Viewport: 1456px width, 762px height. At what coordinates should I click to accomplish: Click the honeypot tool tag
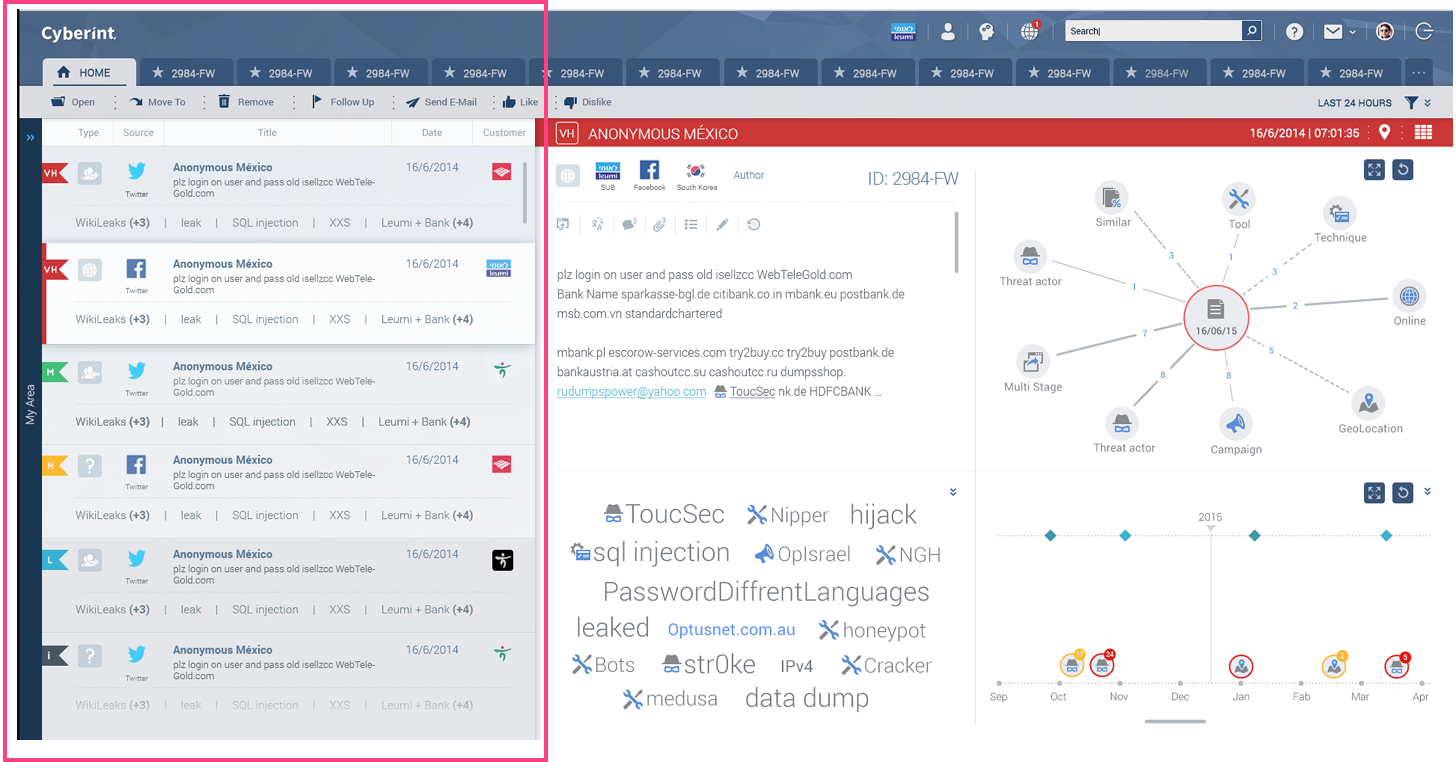point(873,630)
